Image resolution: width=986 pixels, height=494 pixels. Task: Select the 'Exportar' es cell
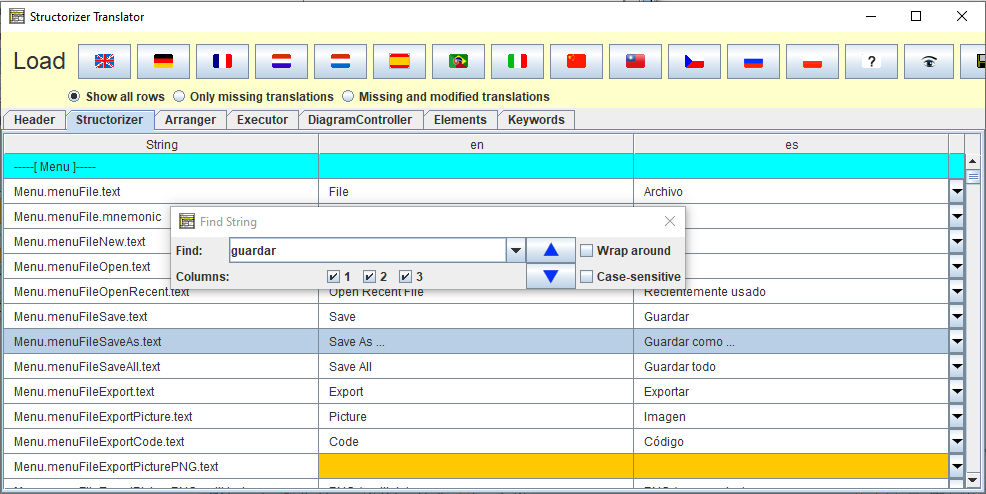click(792, 392)
